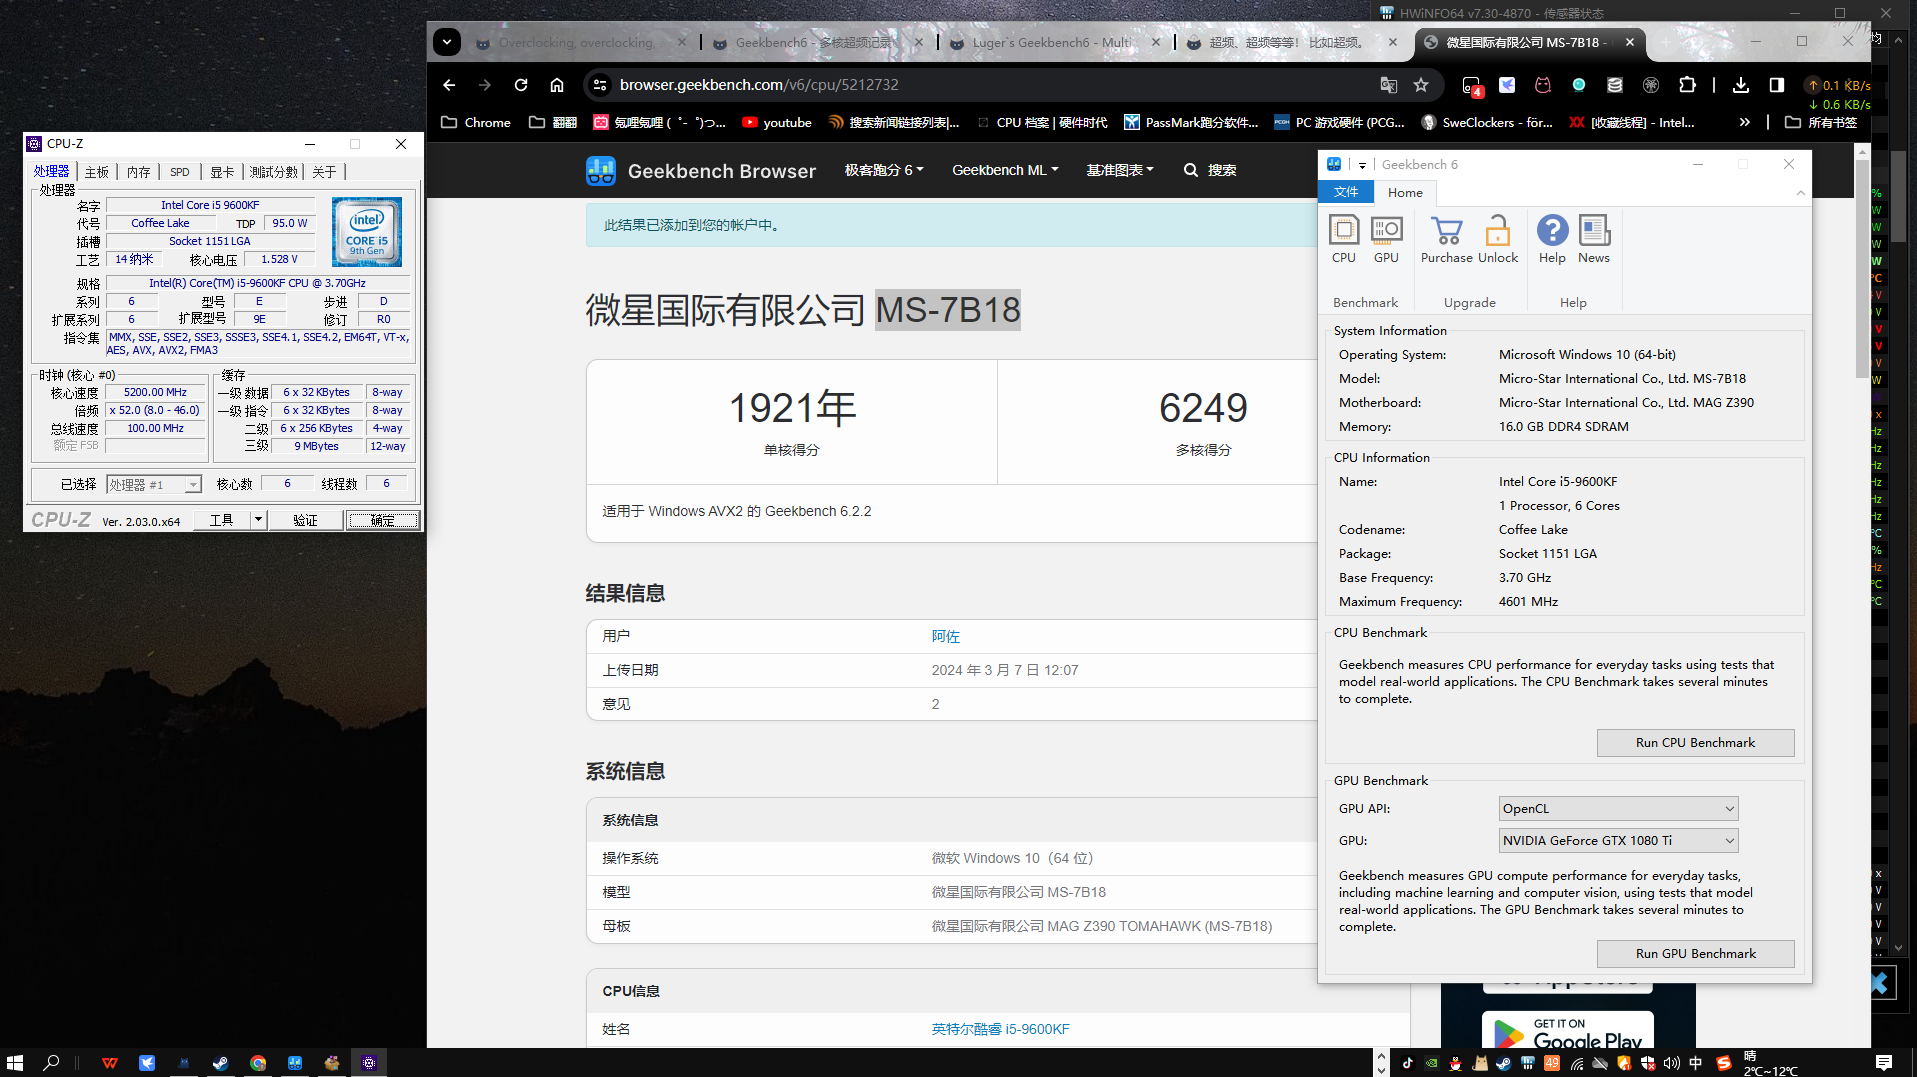The height and width of the screenshot is (1077, 1917).
Task: Open Chrome from the taskbar
Action: pyautogui.click(x=258, y=1063)
